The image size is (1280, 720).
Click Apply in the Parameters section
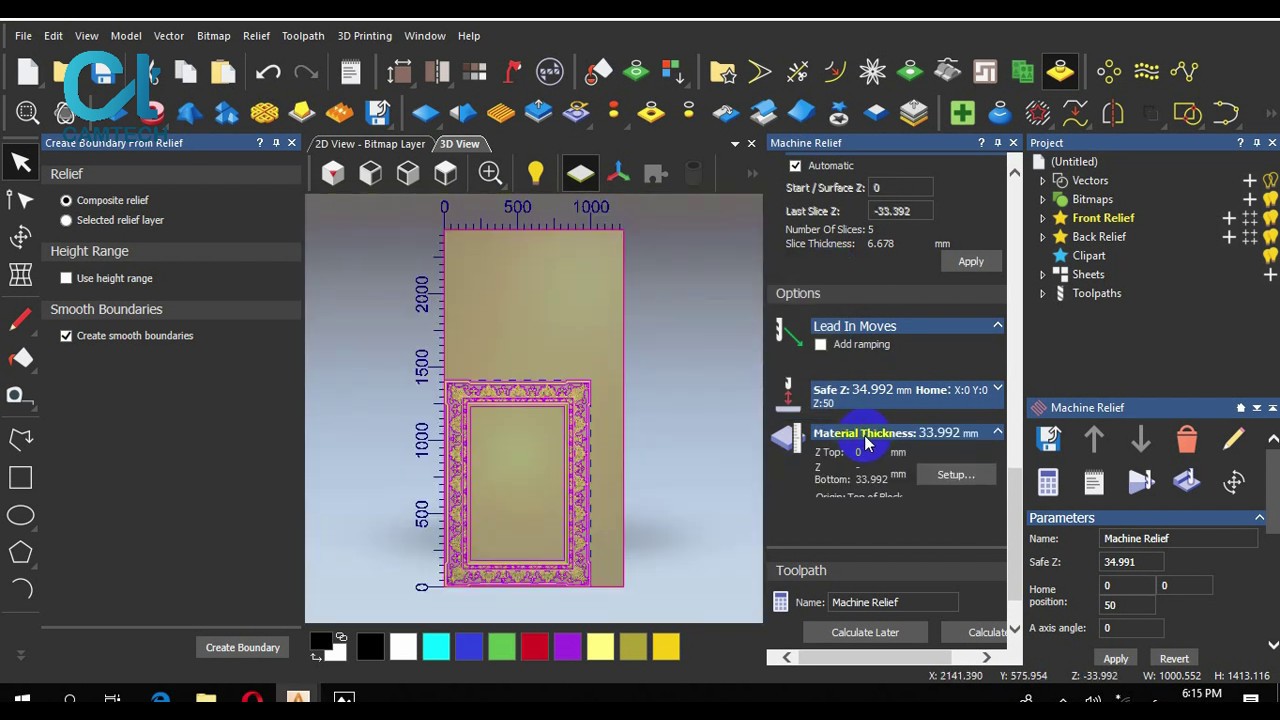coord(1116,659)
